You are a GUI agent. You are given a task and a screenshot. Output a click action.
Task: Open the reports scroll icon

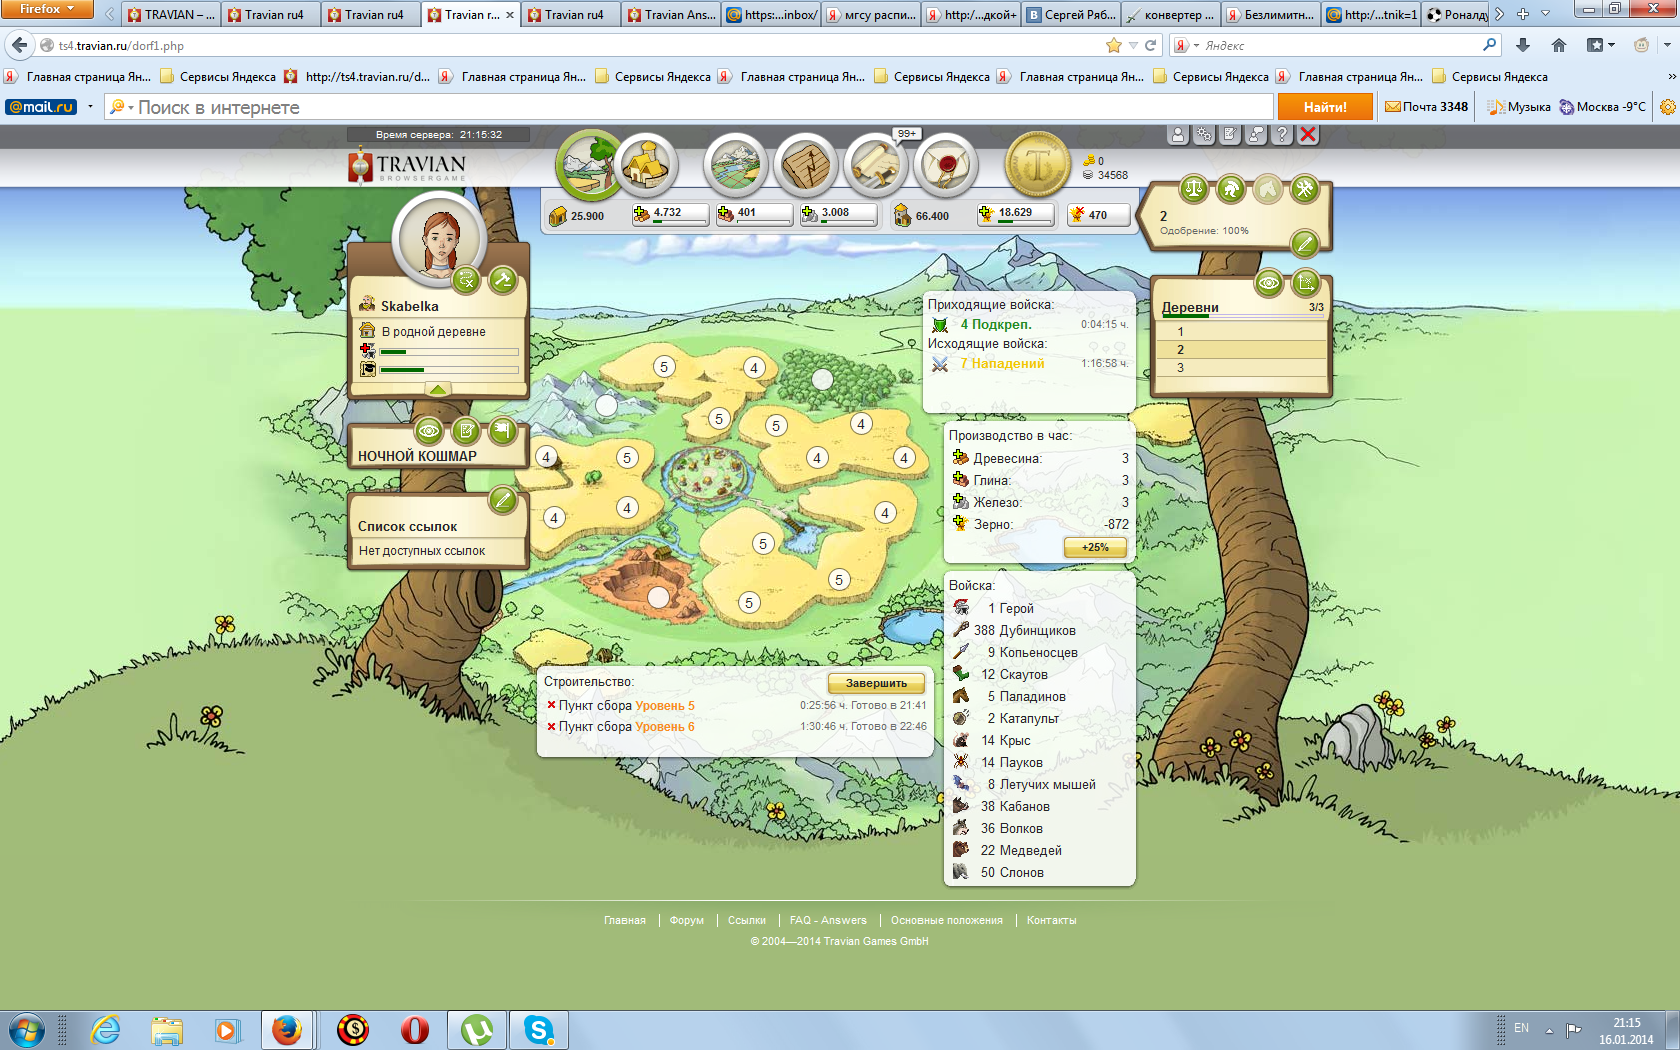click(x=876, y=165)
